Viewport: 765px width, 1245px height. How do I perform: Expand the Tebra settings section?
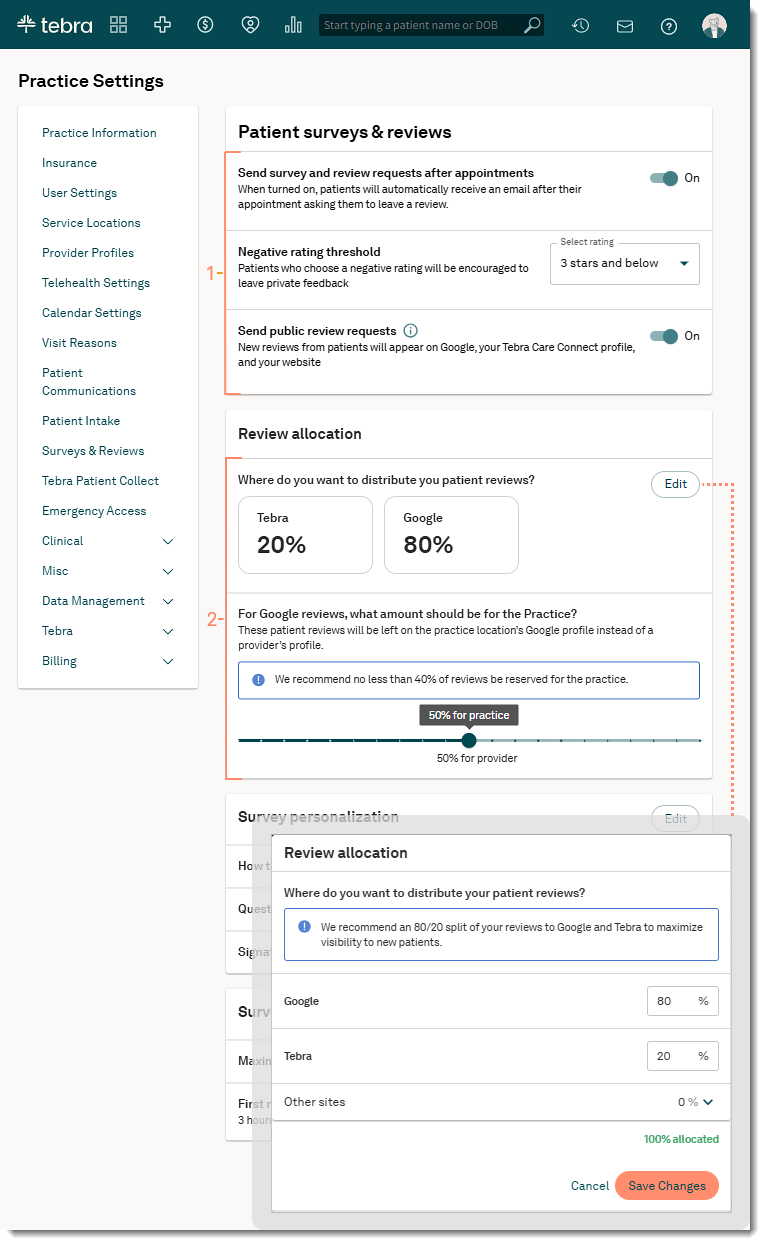point(168,631)
